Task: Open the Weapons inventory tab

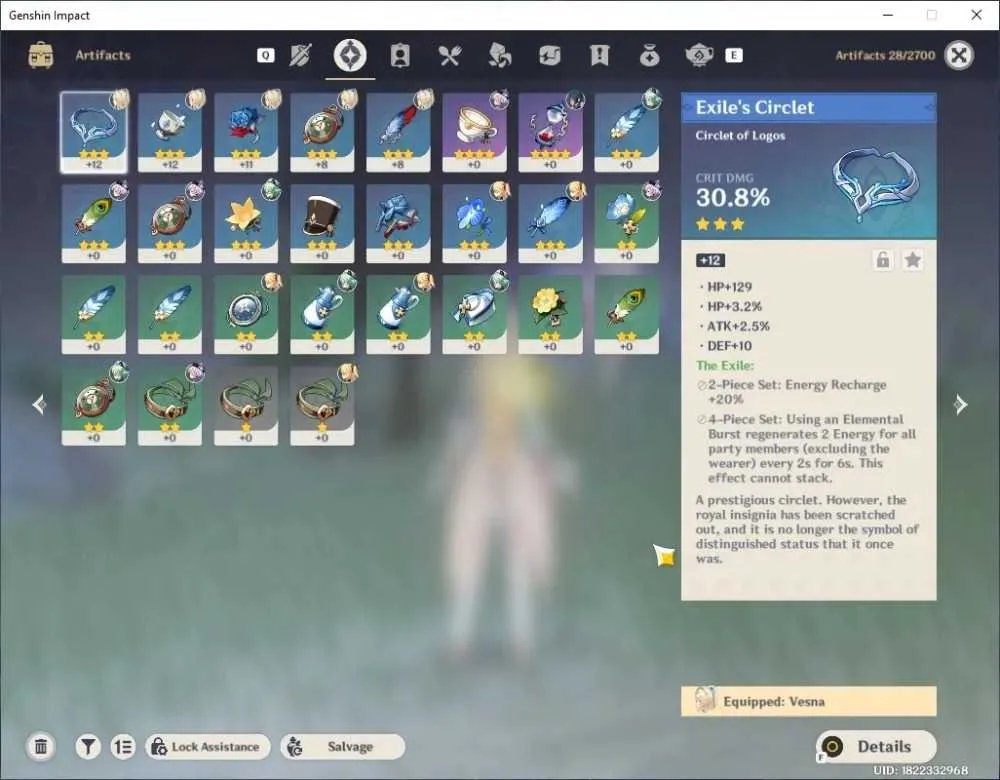Action: tap(300, 55)
